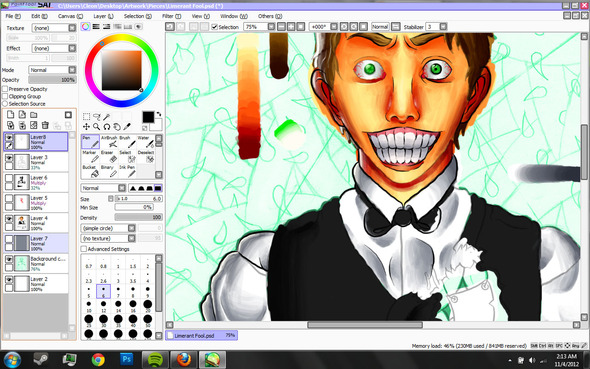Select the Water tool
590x369 pixels.
click(146, 142)
